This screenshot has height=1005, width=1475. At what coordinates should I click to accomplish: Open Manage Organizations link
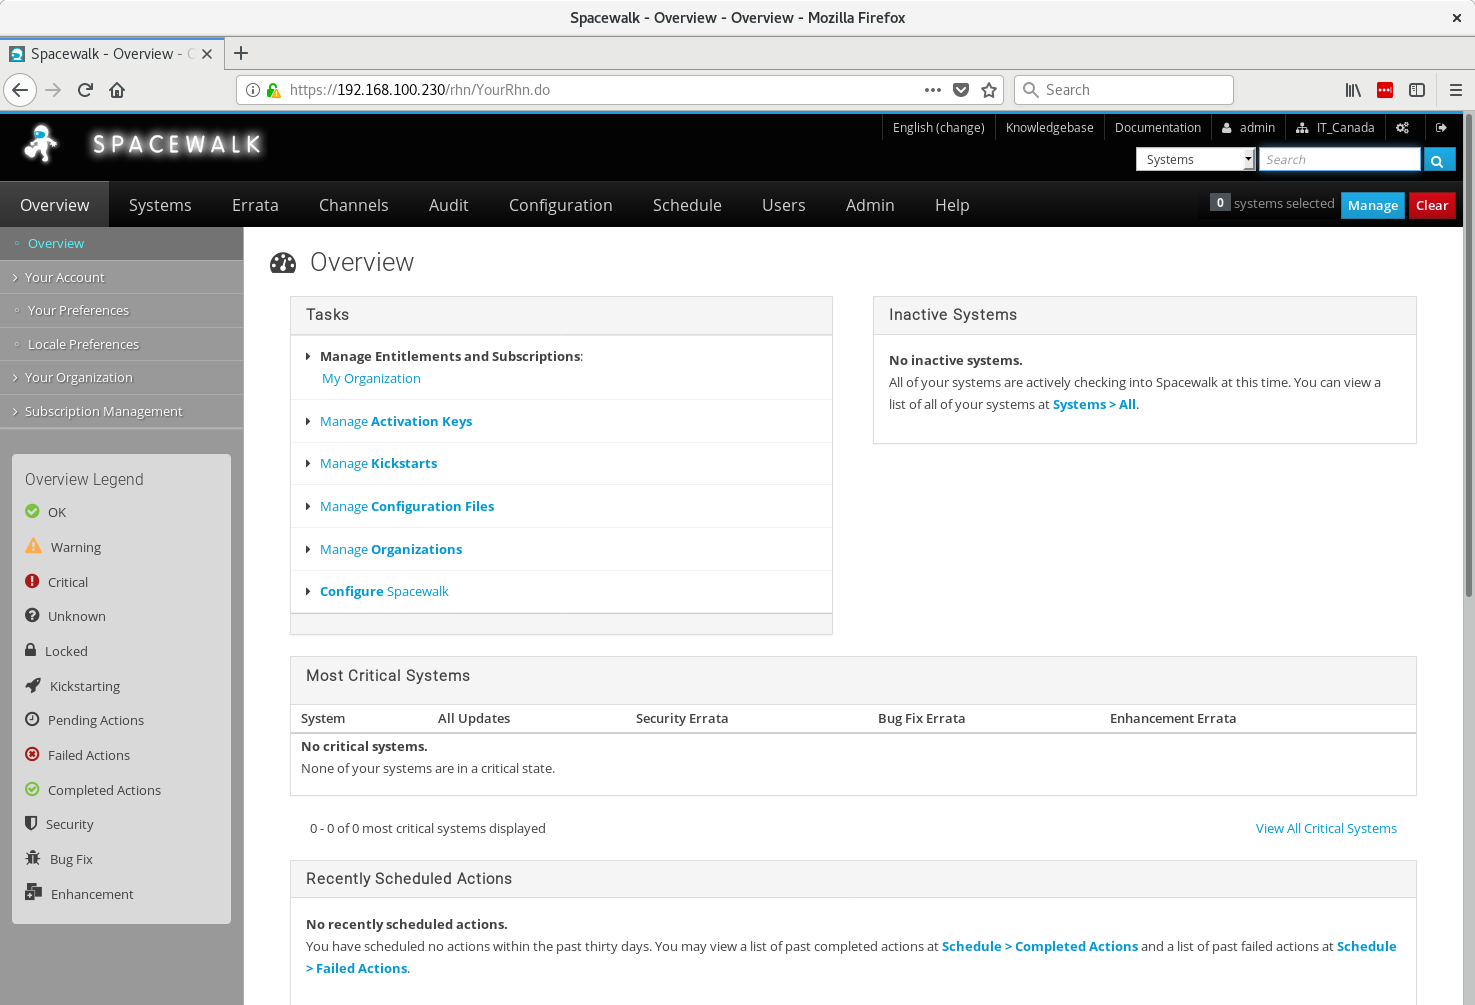pyautogui.click(x=391, y=549)
